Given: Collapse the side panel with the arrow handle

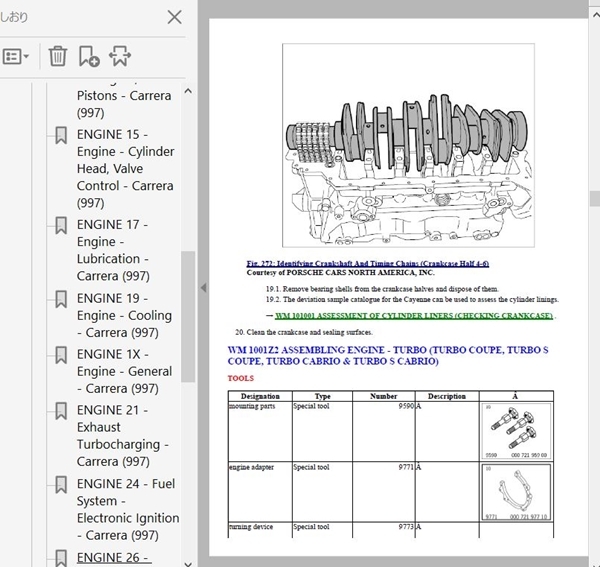Looking at the screenshot, I should pos(204,288).
